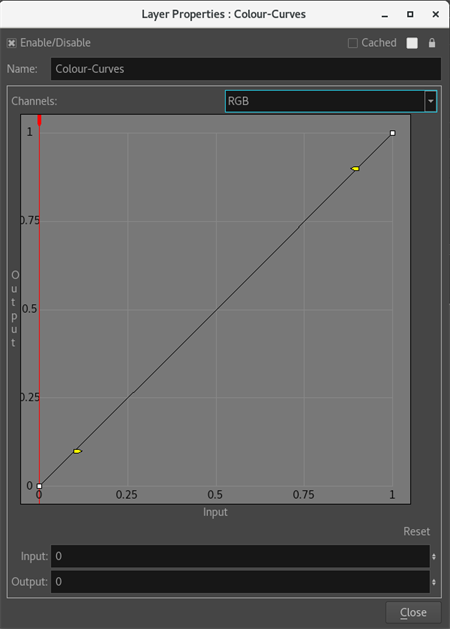This screenshot has width=450, height=629.
Task: Click the Output field stepper arrows
Action: pyautogui.click(x=434, y=582)
